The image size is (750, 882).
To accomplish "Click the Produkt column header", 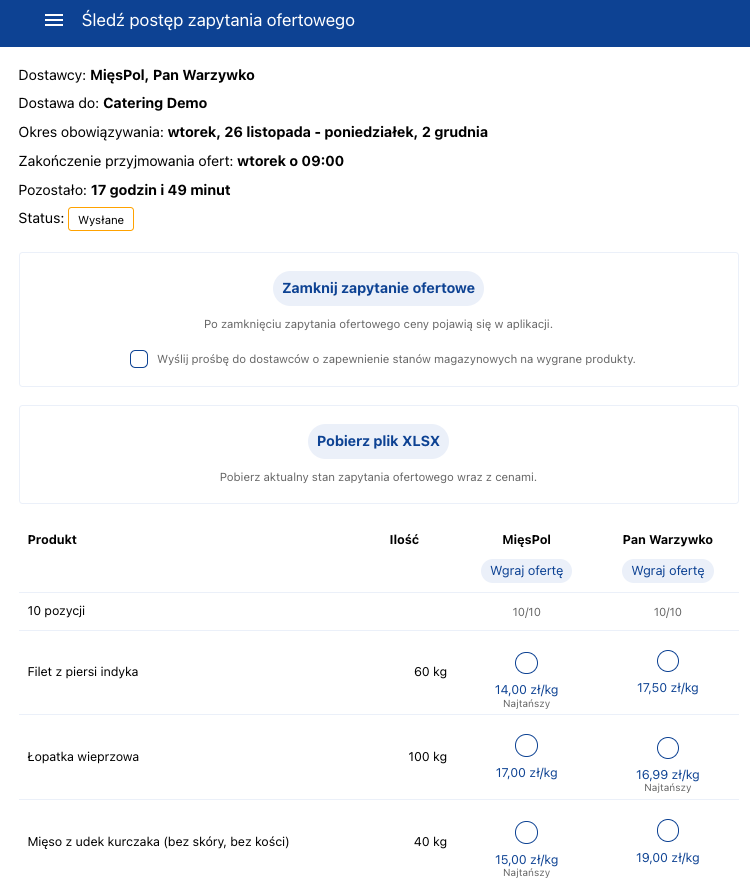I will pyautogui.click(x=52, y=539).
